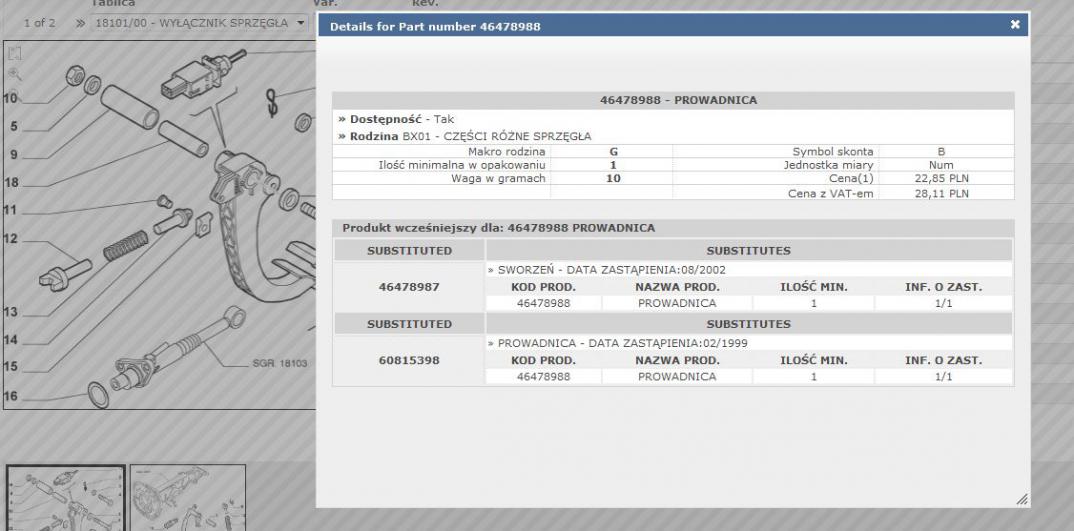Screen dimensions: 1074x531
Task: Click callout number 13 on diagram
Action: click(x=10, y=312)
